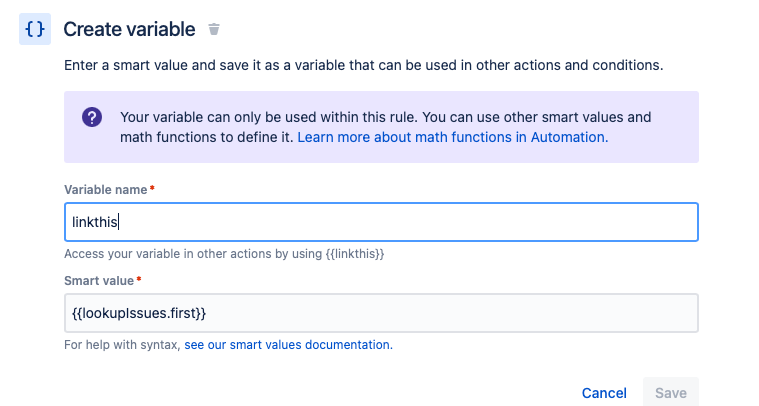
Task: Open Learn more about math functions link
Action: coord(452,136)
